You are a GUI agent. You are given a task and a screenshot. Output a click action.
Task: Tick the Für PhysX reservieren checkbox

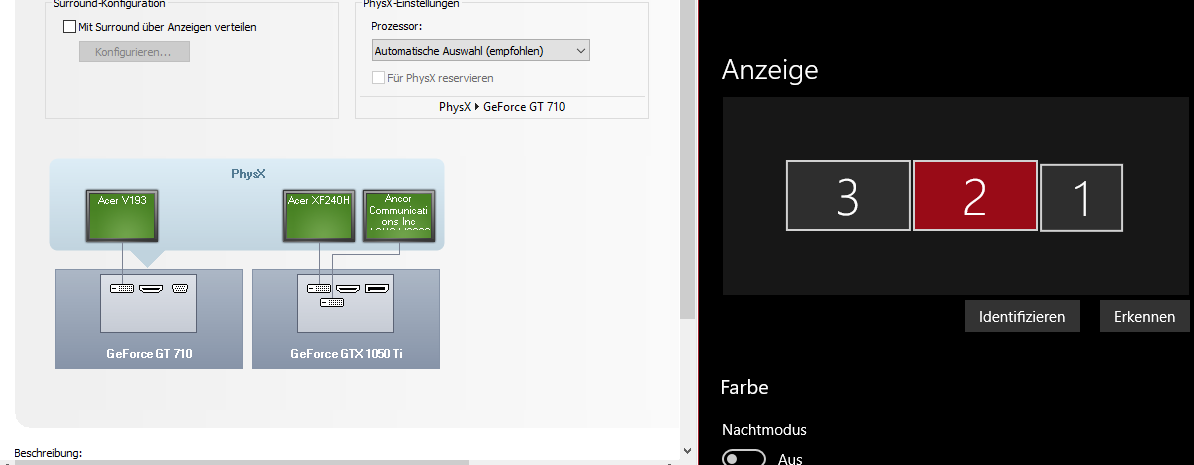coord(378,78)
